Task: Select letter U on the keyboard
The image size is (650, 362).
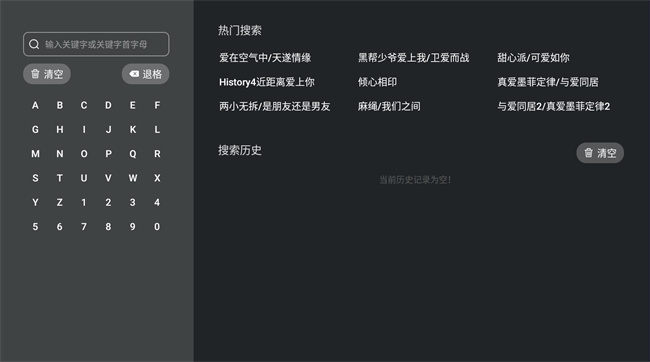Action: [x=84, y=178]
